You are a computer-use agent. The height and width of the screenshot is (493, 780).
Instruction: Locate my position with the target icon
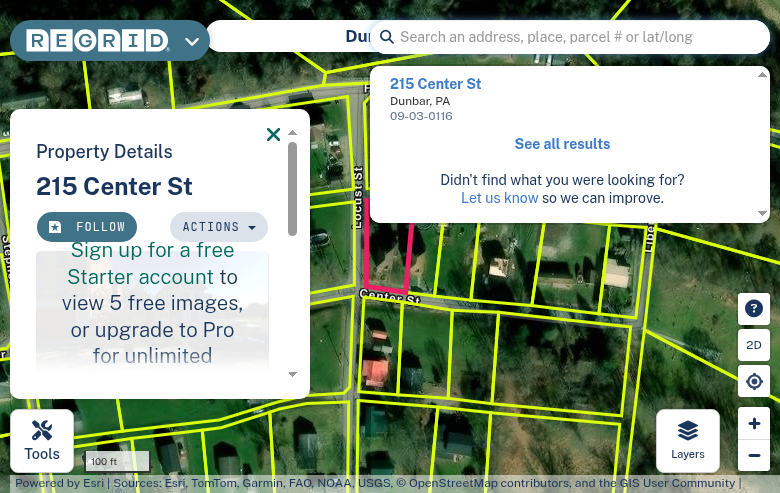tap(754, 381)
